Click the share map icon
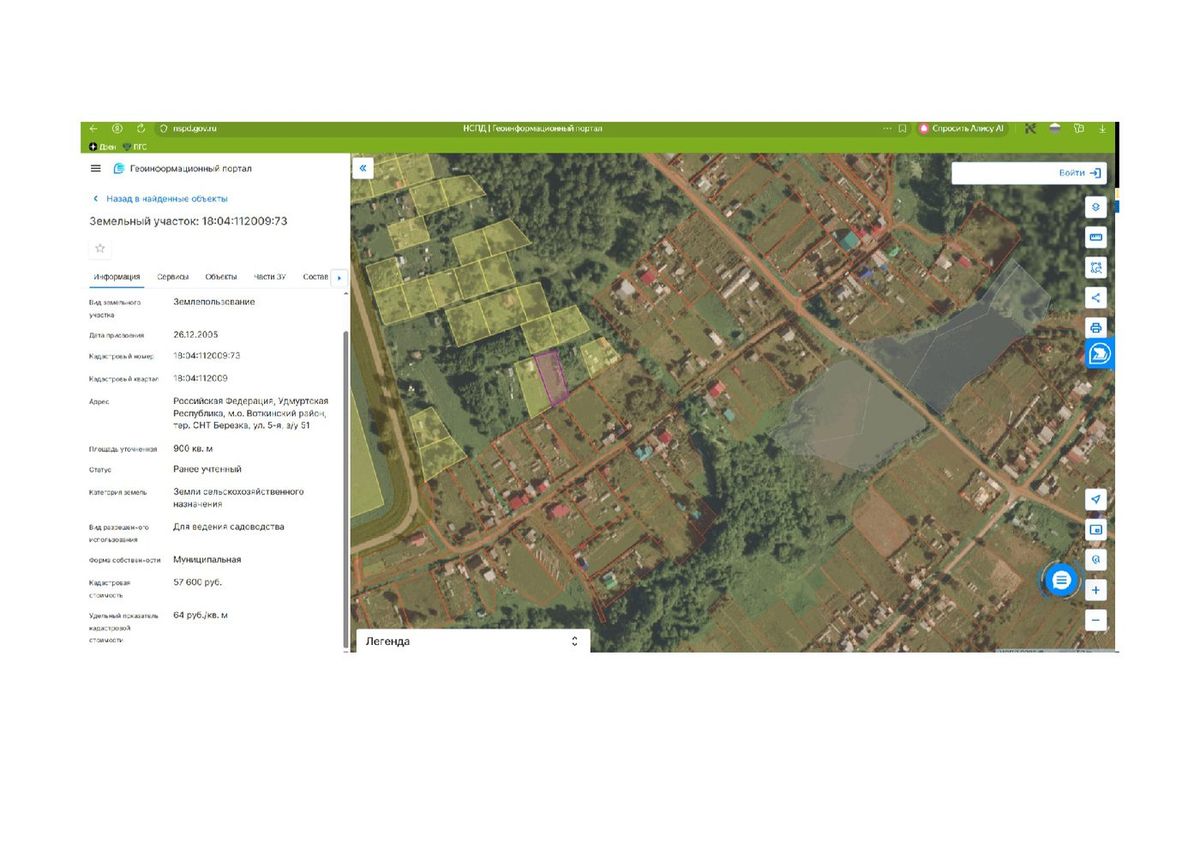1200x849 pixels. (1096, 297)
